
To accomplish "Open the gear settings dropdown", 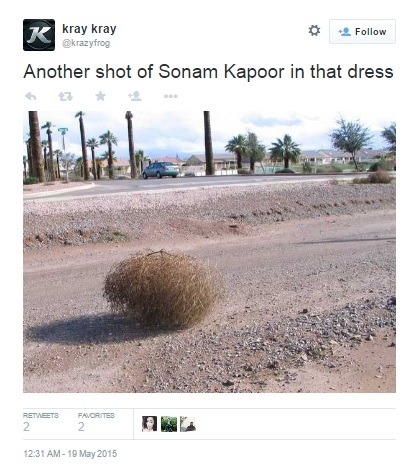I will click(x=314, y=30).
